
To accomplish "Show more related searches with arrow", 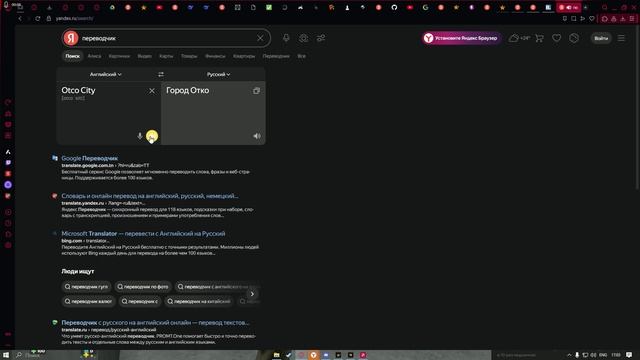I will point(252,294).
